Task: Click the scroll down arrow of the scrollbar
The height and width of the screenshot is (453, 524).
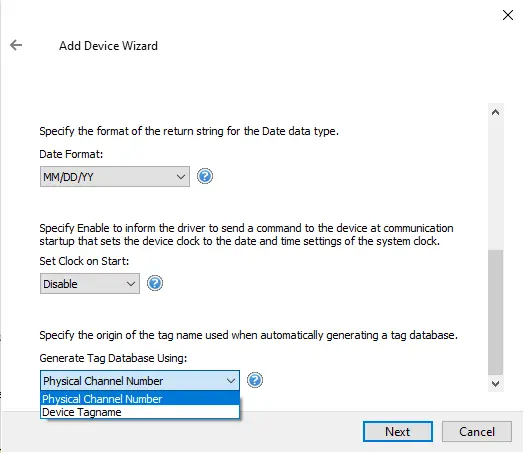Action: [496, 384]
